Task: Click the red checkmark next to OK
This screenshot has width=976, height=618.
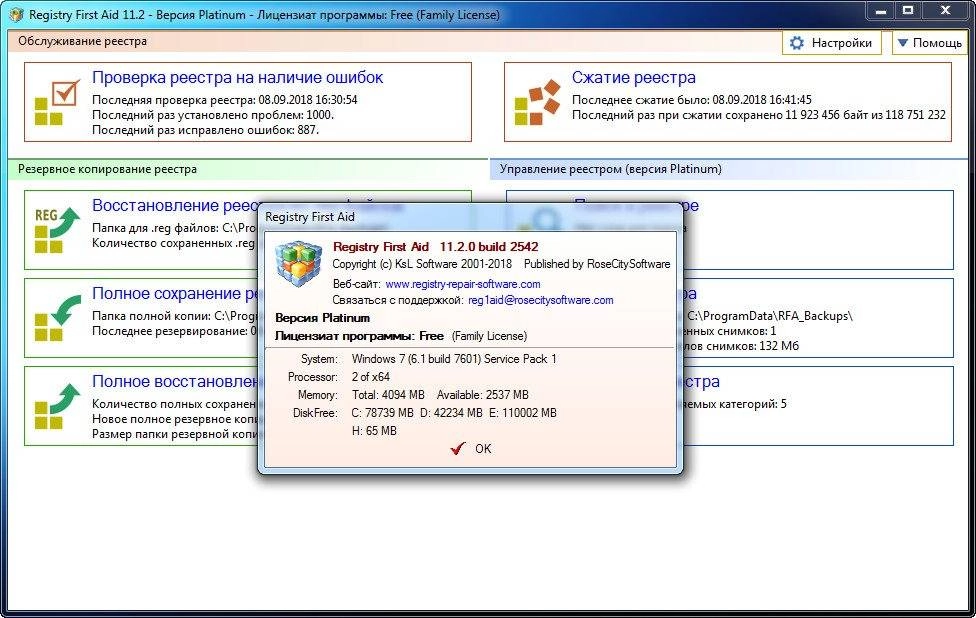Action: (x=458, y=448)
